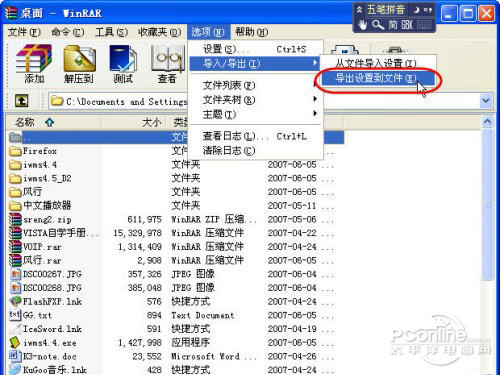Image resolution: width=500 pixels, height=375 pixels.
Task: Choose 清除日志 (C) menu entry
Action: (x=255, y=151)
